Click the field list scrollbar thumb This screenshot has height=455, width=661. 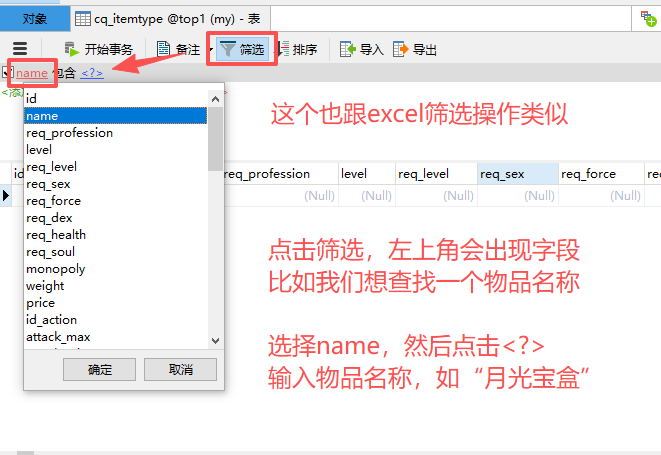(x=215, y=139)
